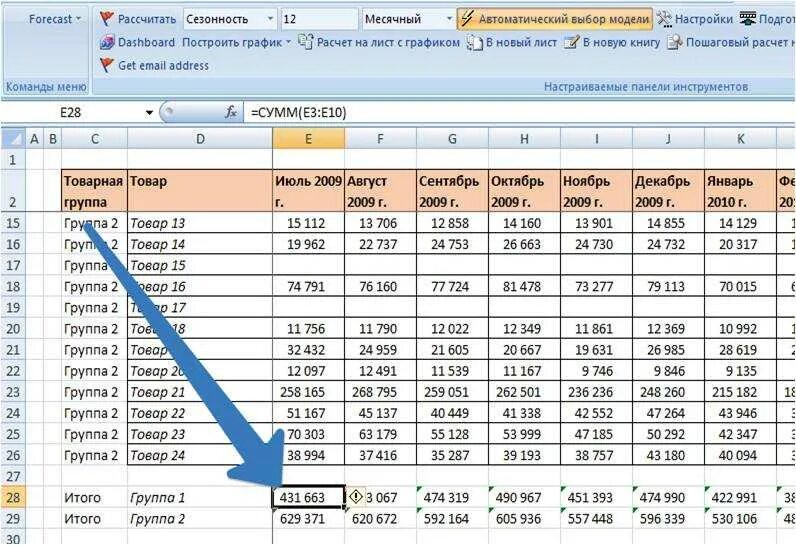Click the Пошаговый расчет icon
The height and width of the screenshot is (545, 796).
pos(675,43)
